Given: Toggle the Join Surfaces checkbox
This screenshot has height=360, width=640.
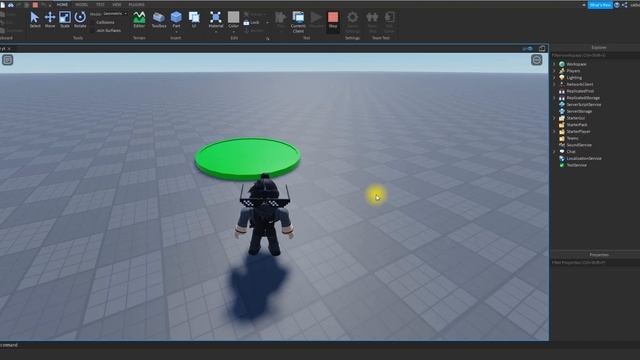Looking at the screenshot, I should point(92,30).
